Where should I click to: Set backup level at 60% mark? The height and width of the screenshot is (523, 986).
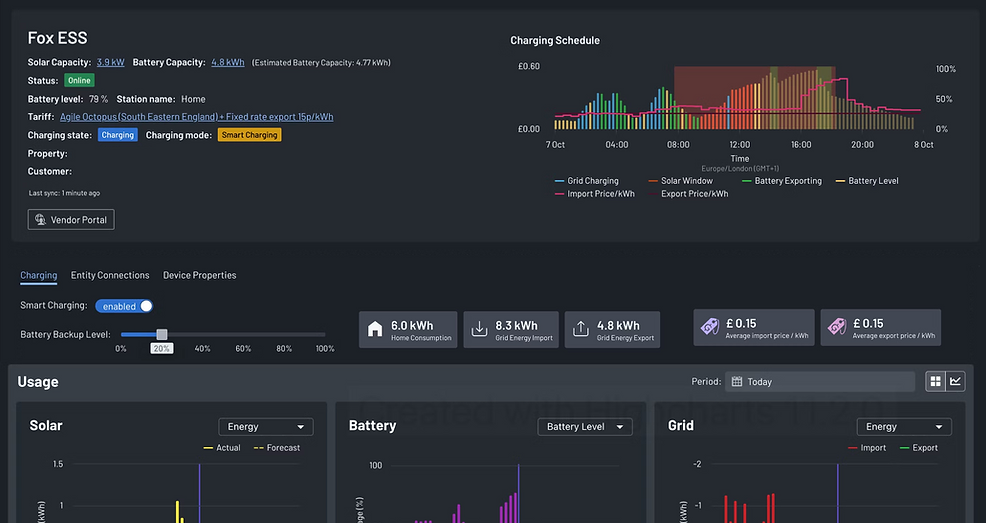coord(243,334)
